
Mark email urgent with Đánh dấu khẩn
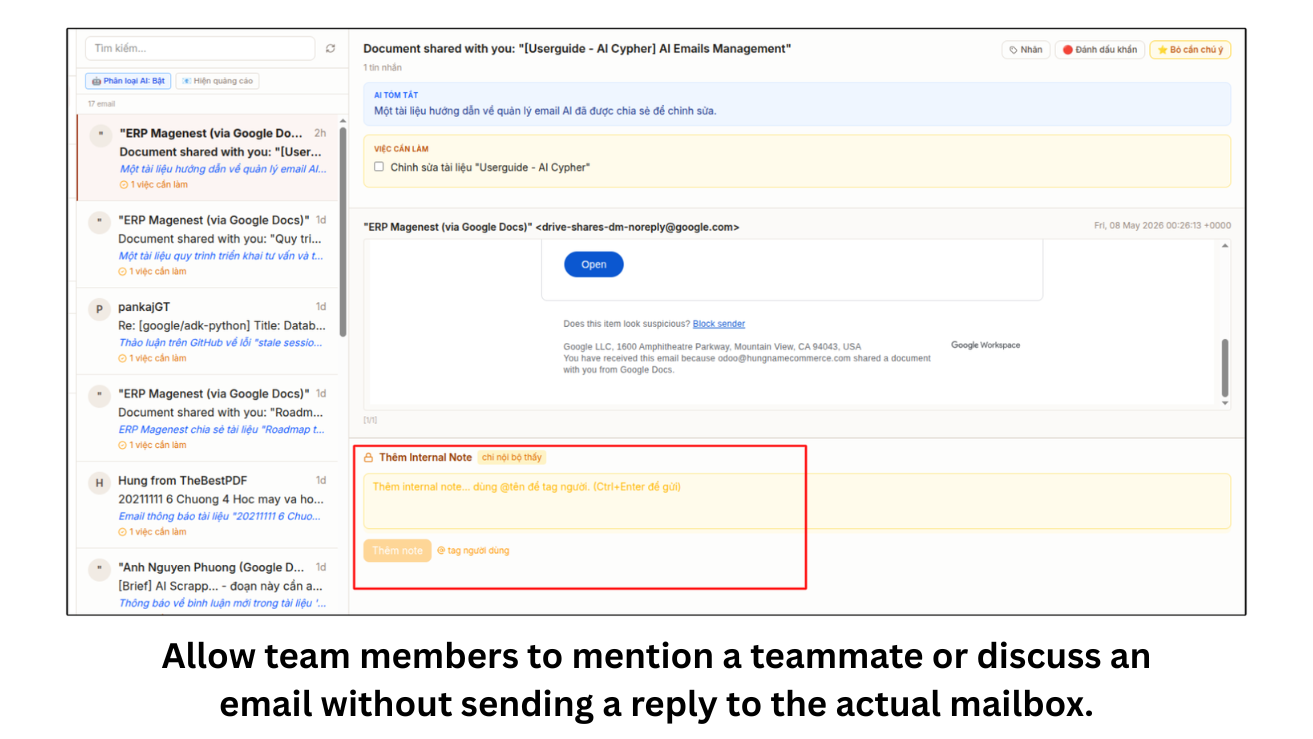(1099, 50)
